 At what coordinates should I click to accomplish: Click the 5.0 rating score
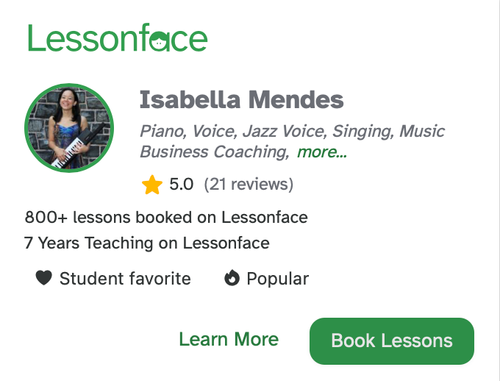point(181,184)
